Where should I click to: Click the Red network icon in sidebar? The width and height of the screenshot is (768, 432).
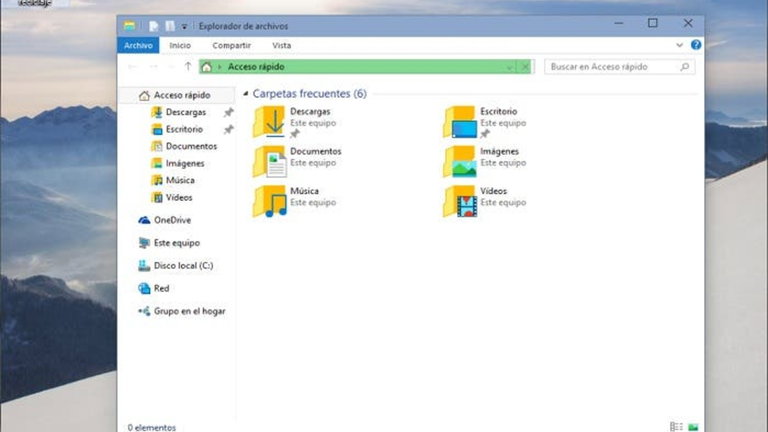tap(144, 288)
